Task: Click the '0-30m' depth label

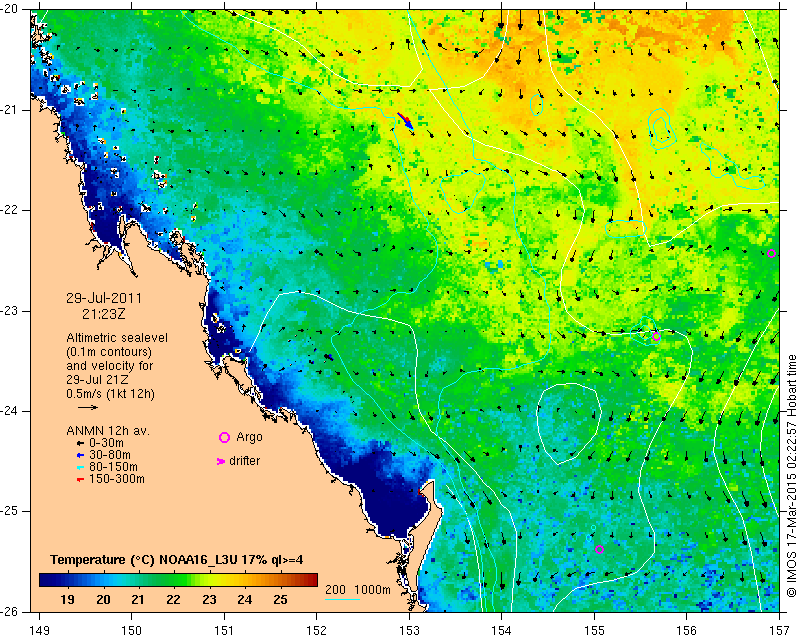Action: 106,443
